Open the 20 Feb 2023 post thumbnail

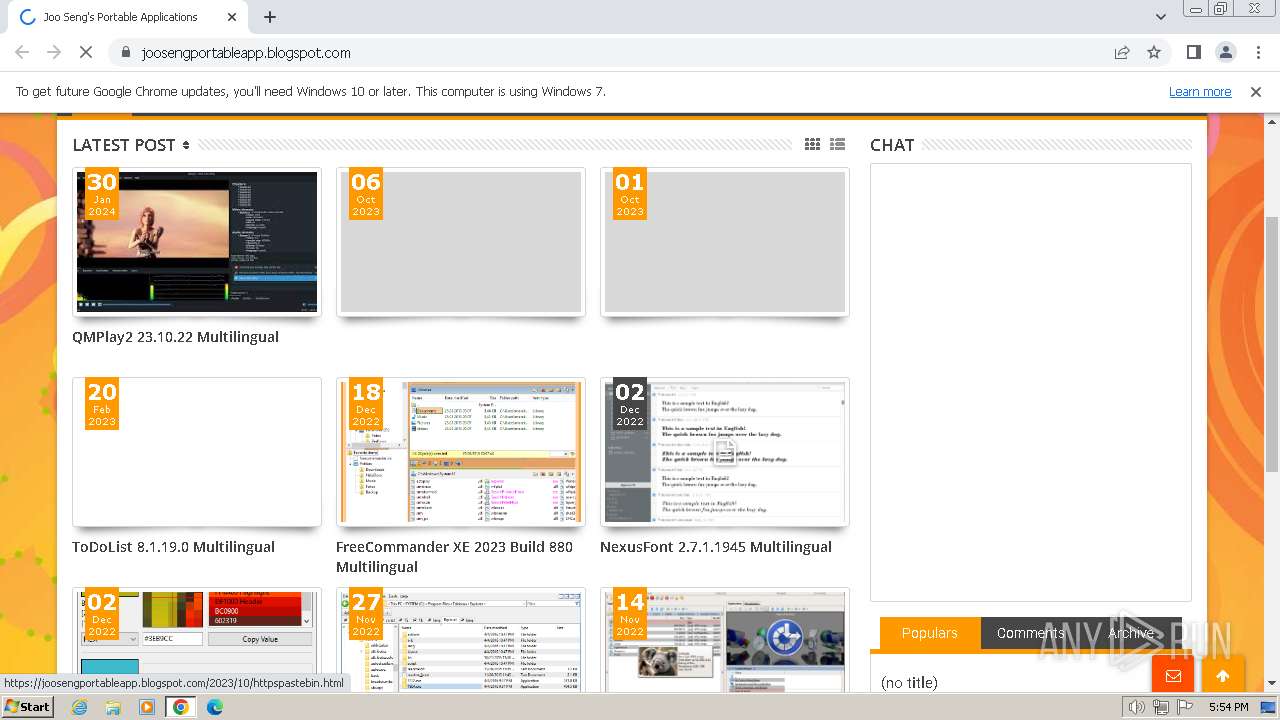[197, 452]
